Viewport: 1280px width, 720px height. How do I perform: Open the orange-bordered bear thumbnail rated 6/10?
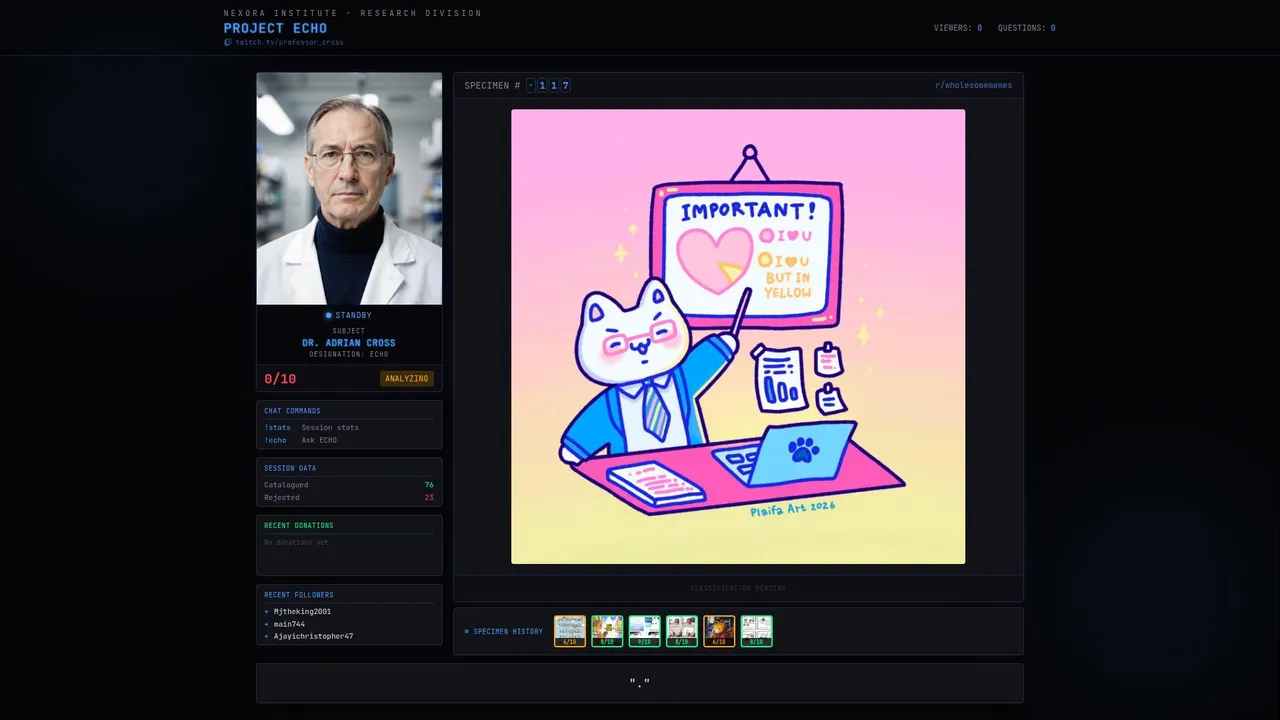tap(719, 631)
